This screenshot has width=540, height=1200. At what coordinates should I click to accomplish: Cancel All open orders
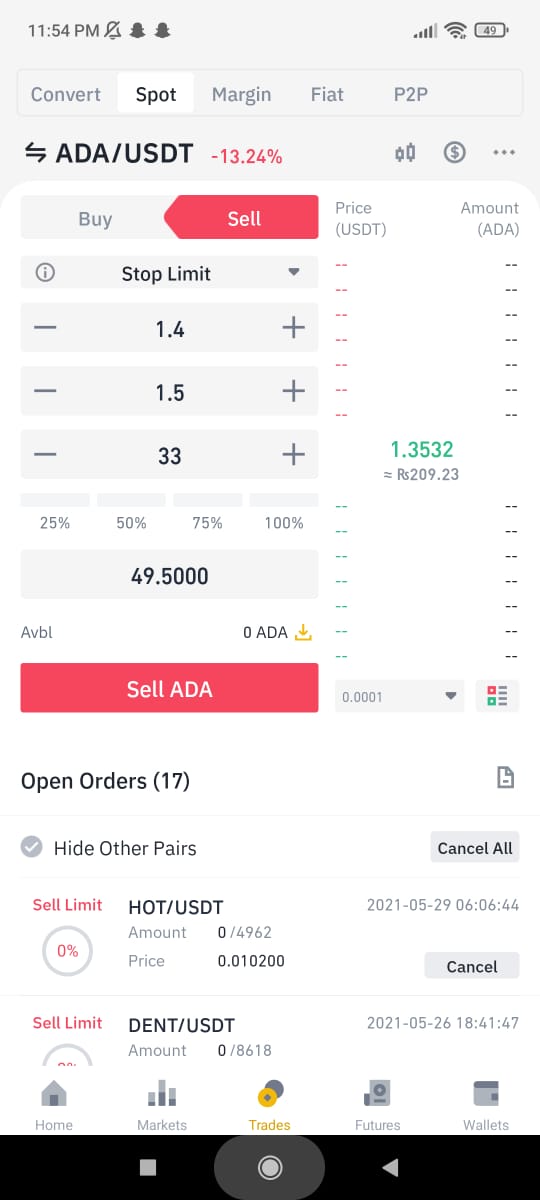point(475,848)
